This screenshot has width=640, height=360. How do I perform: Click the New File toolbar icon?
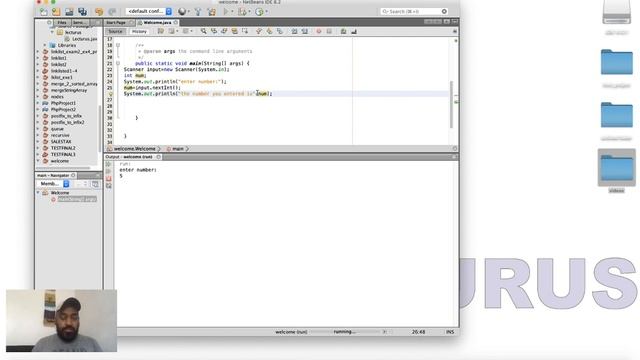(x=43, y=11)
